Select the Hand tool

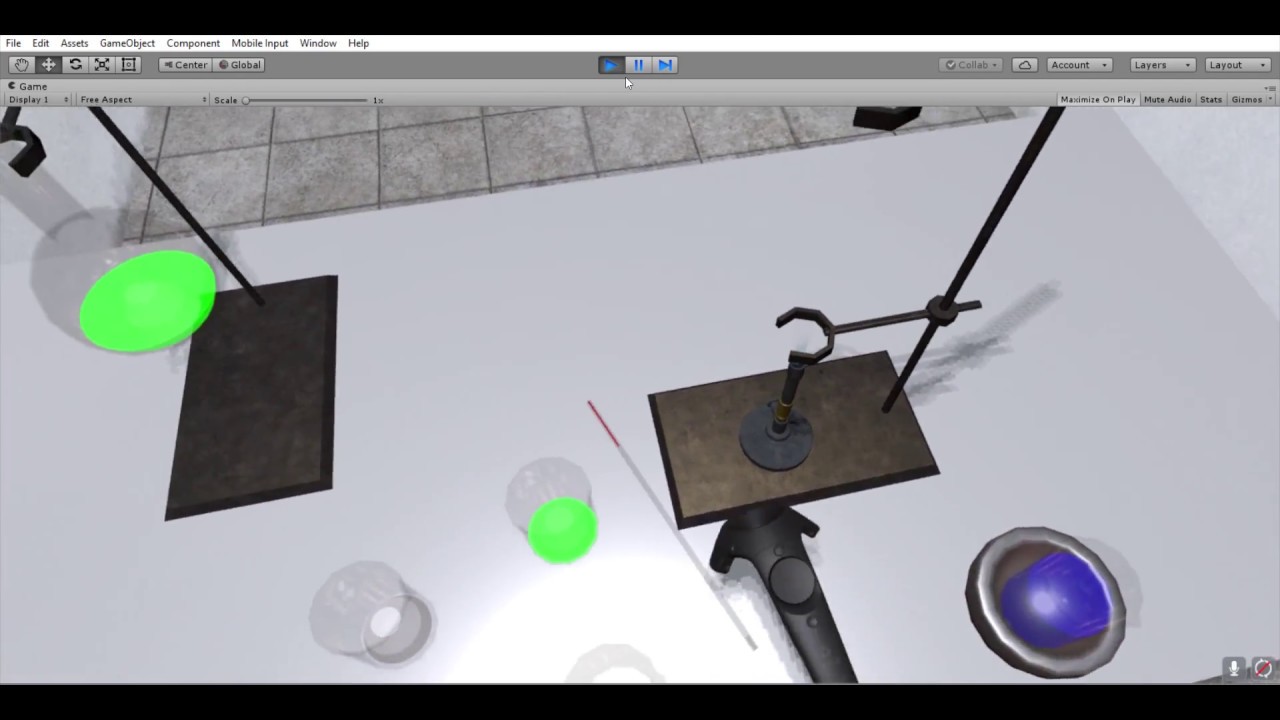[x=21, y=65]
